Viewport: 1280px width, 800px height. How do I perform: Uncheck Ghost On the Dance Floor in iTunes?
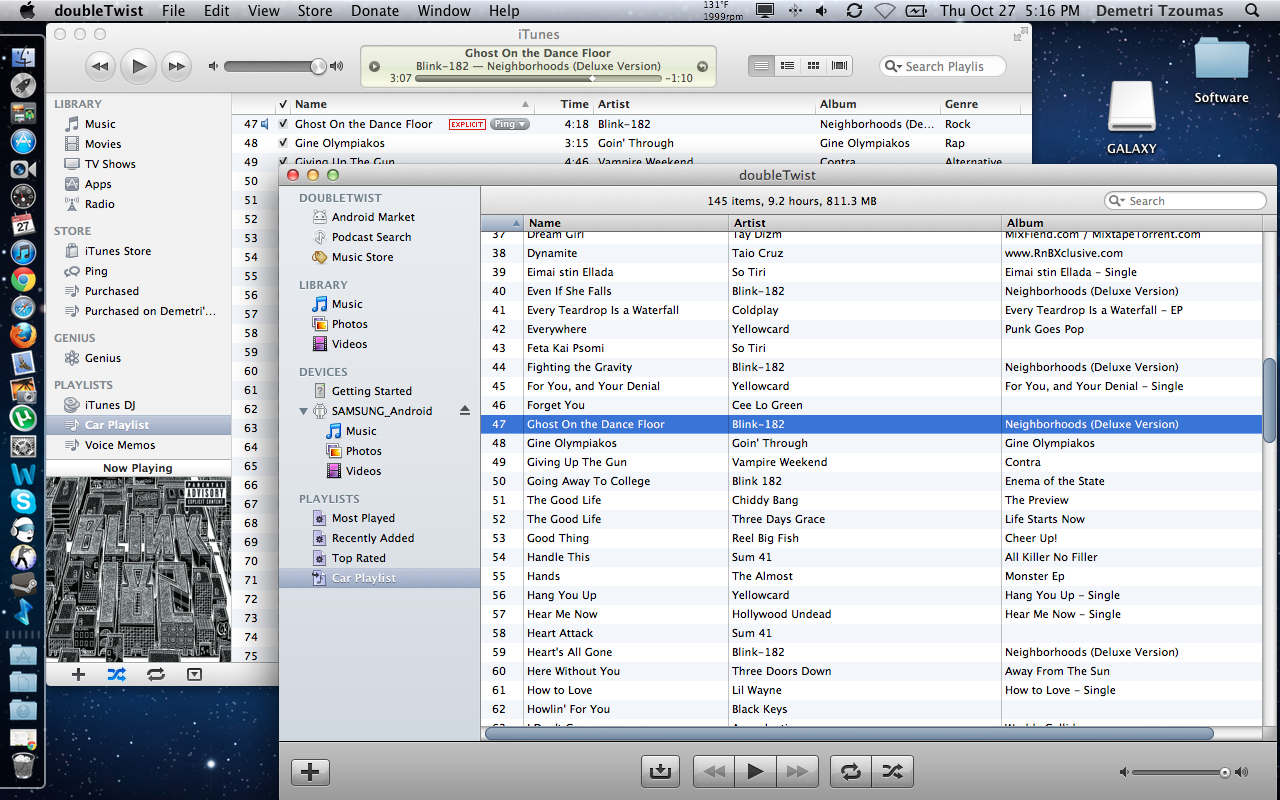[x=283, y=124]
